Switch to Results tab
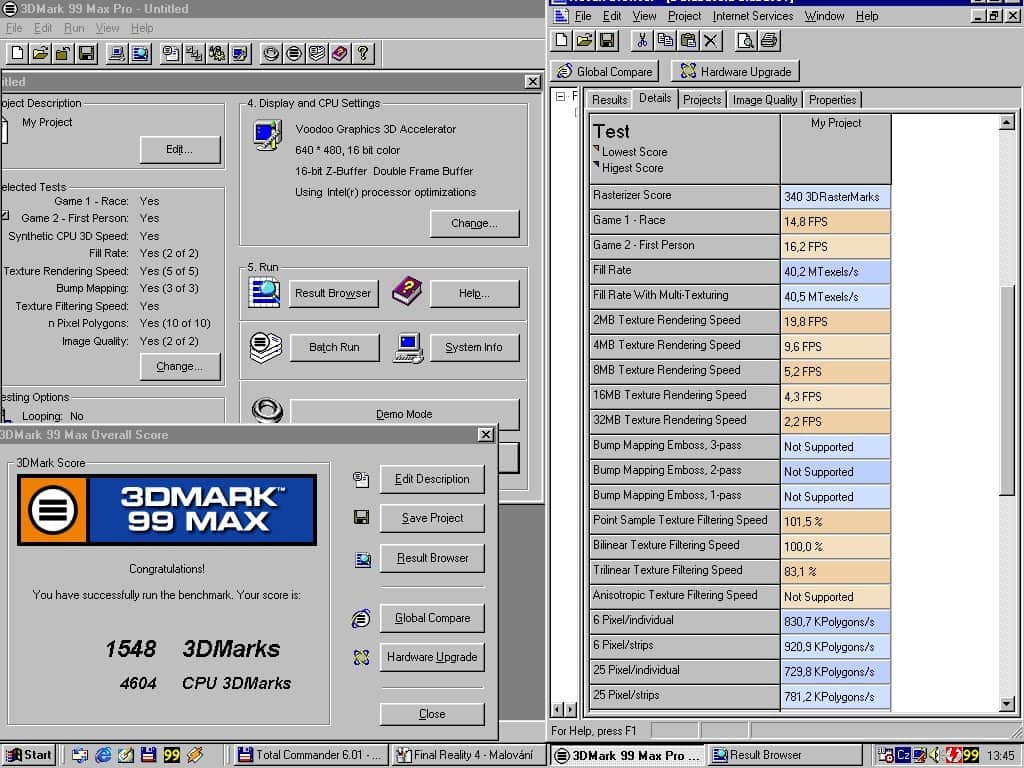Image resolution: width=1024 pixels, height=768 pixels. pyautogui.click(x=609, y=99)
